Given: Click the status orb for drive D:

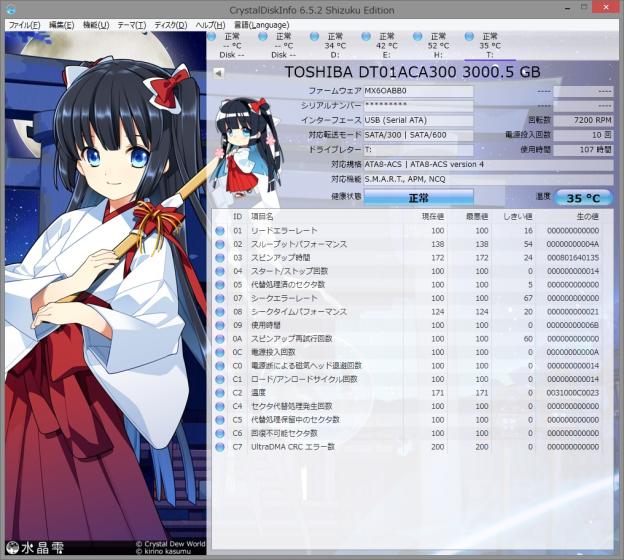Looking at the screenshot, I should pos(314,37).
